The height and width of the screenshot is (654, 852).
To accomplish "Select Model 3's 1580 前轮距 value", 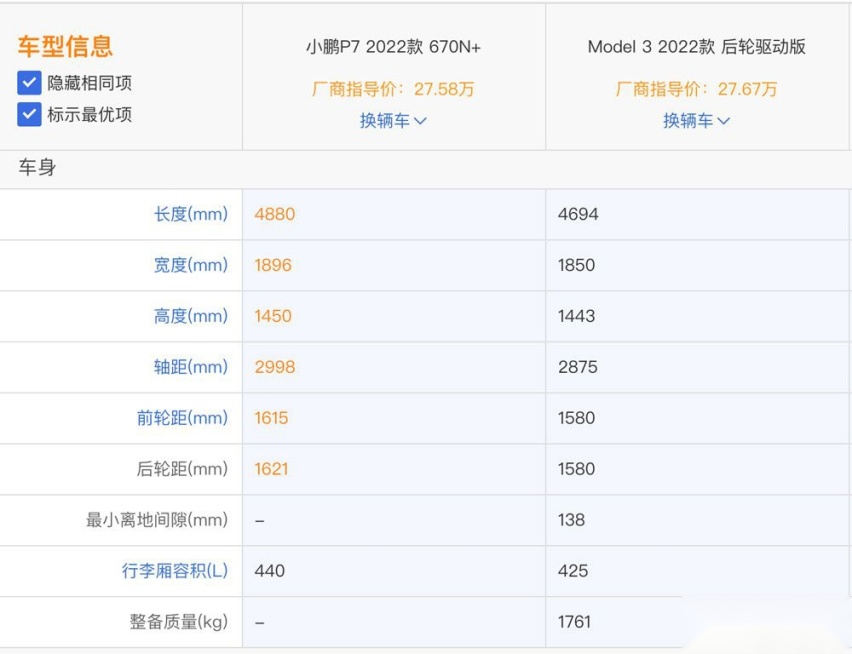I will pyautogui.click(x=577, y=418).
